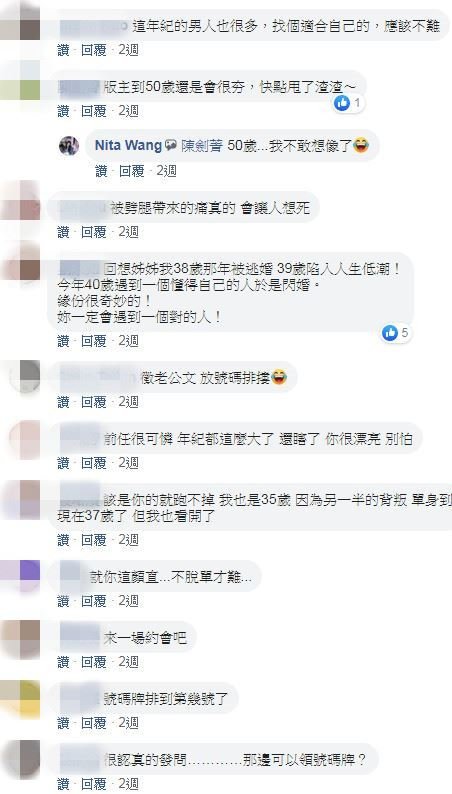Open the blurred avatar beside the 號碼牌排到第幾號 comment
The height and width of the screenshot is (794, 452).
20,699
